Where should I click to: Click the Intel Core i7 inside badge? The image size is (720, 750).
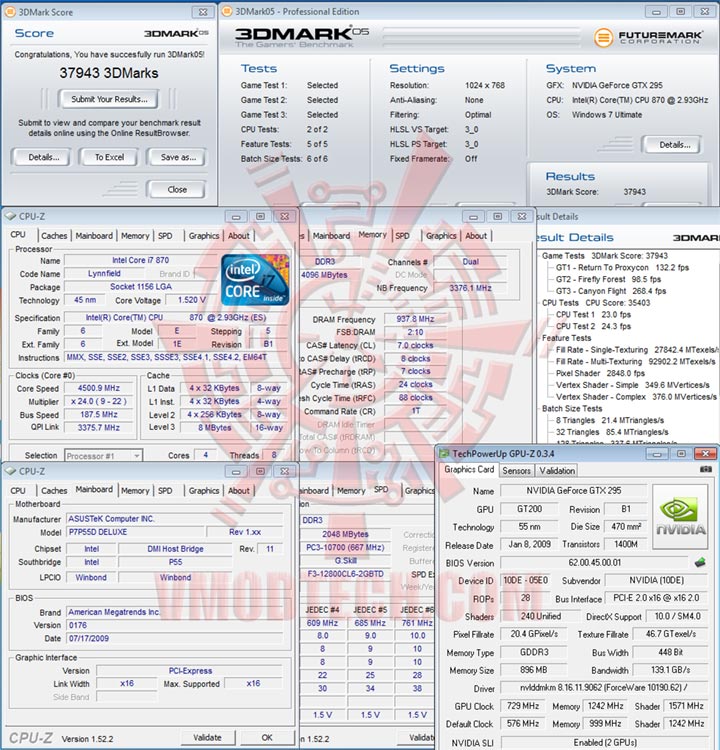coord(255,280)
